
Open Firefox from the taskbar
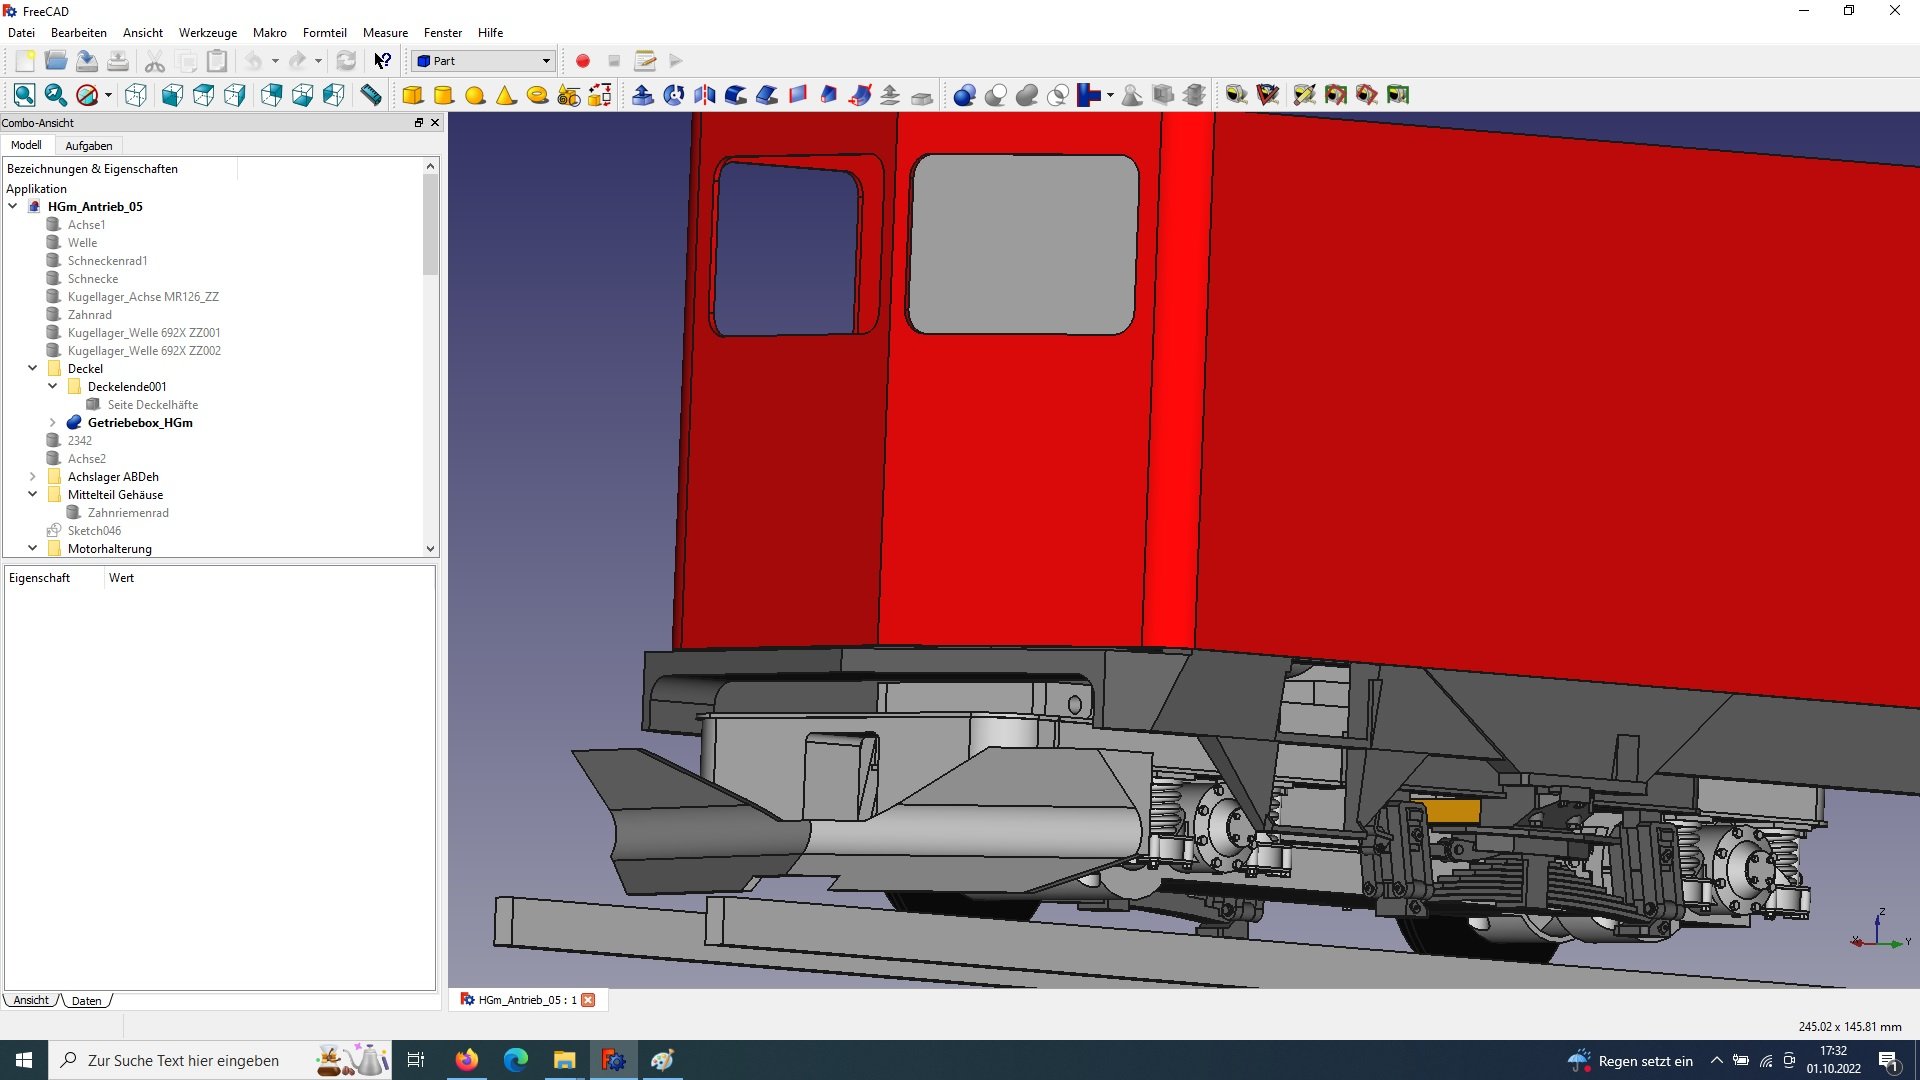466,1060
